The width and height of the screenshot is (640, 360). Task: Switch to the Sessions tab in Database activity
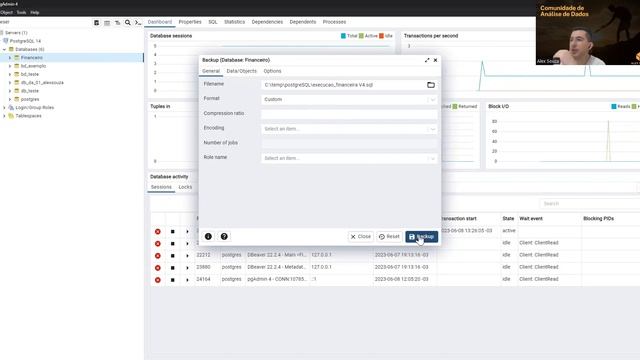coord(161,187)
